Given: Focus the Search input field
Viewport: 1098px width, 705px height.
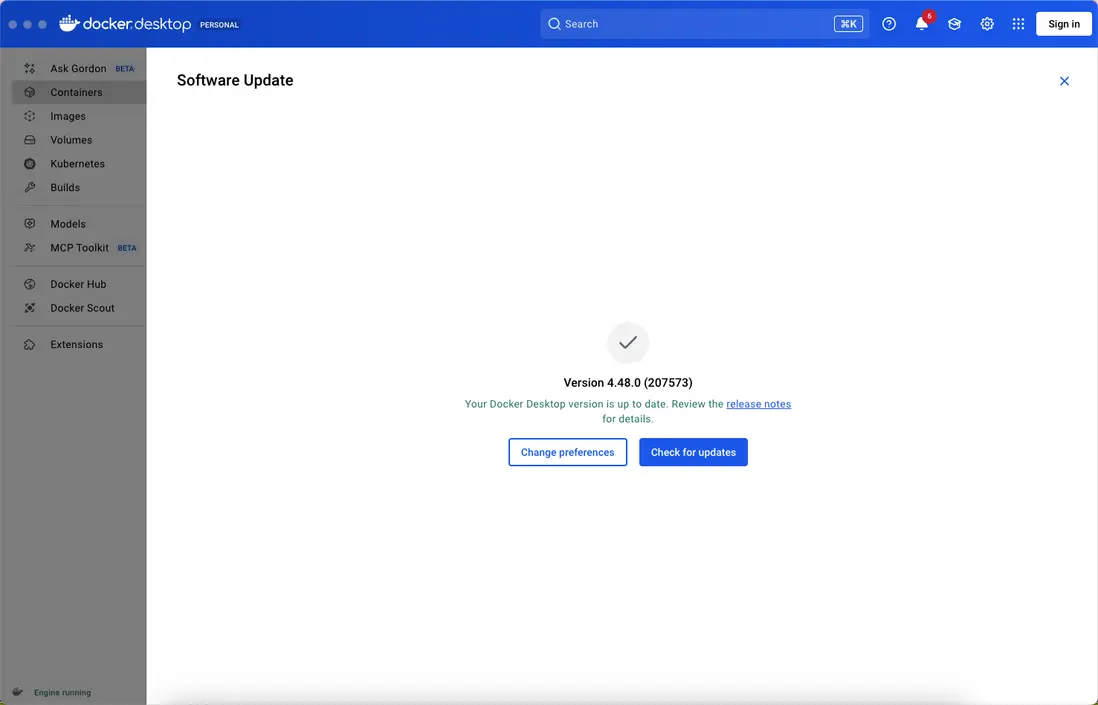Looking at the screenshot, I should (704, 24).
